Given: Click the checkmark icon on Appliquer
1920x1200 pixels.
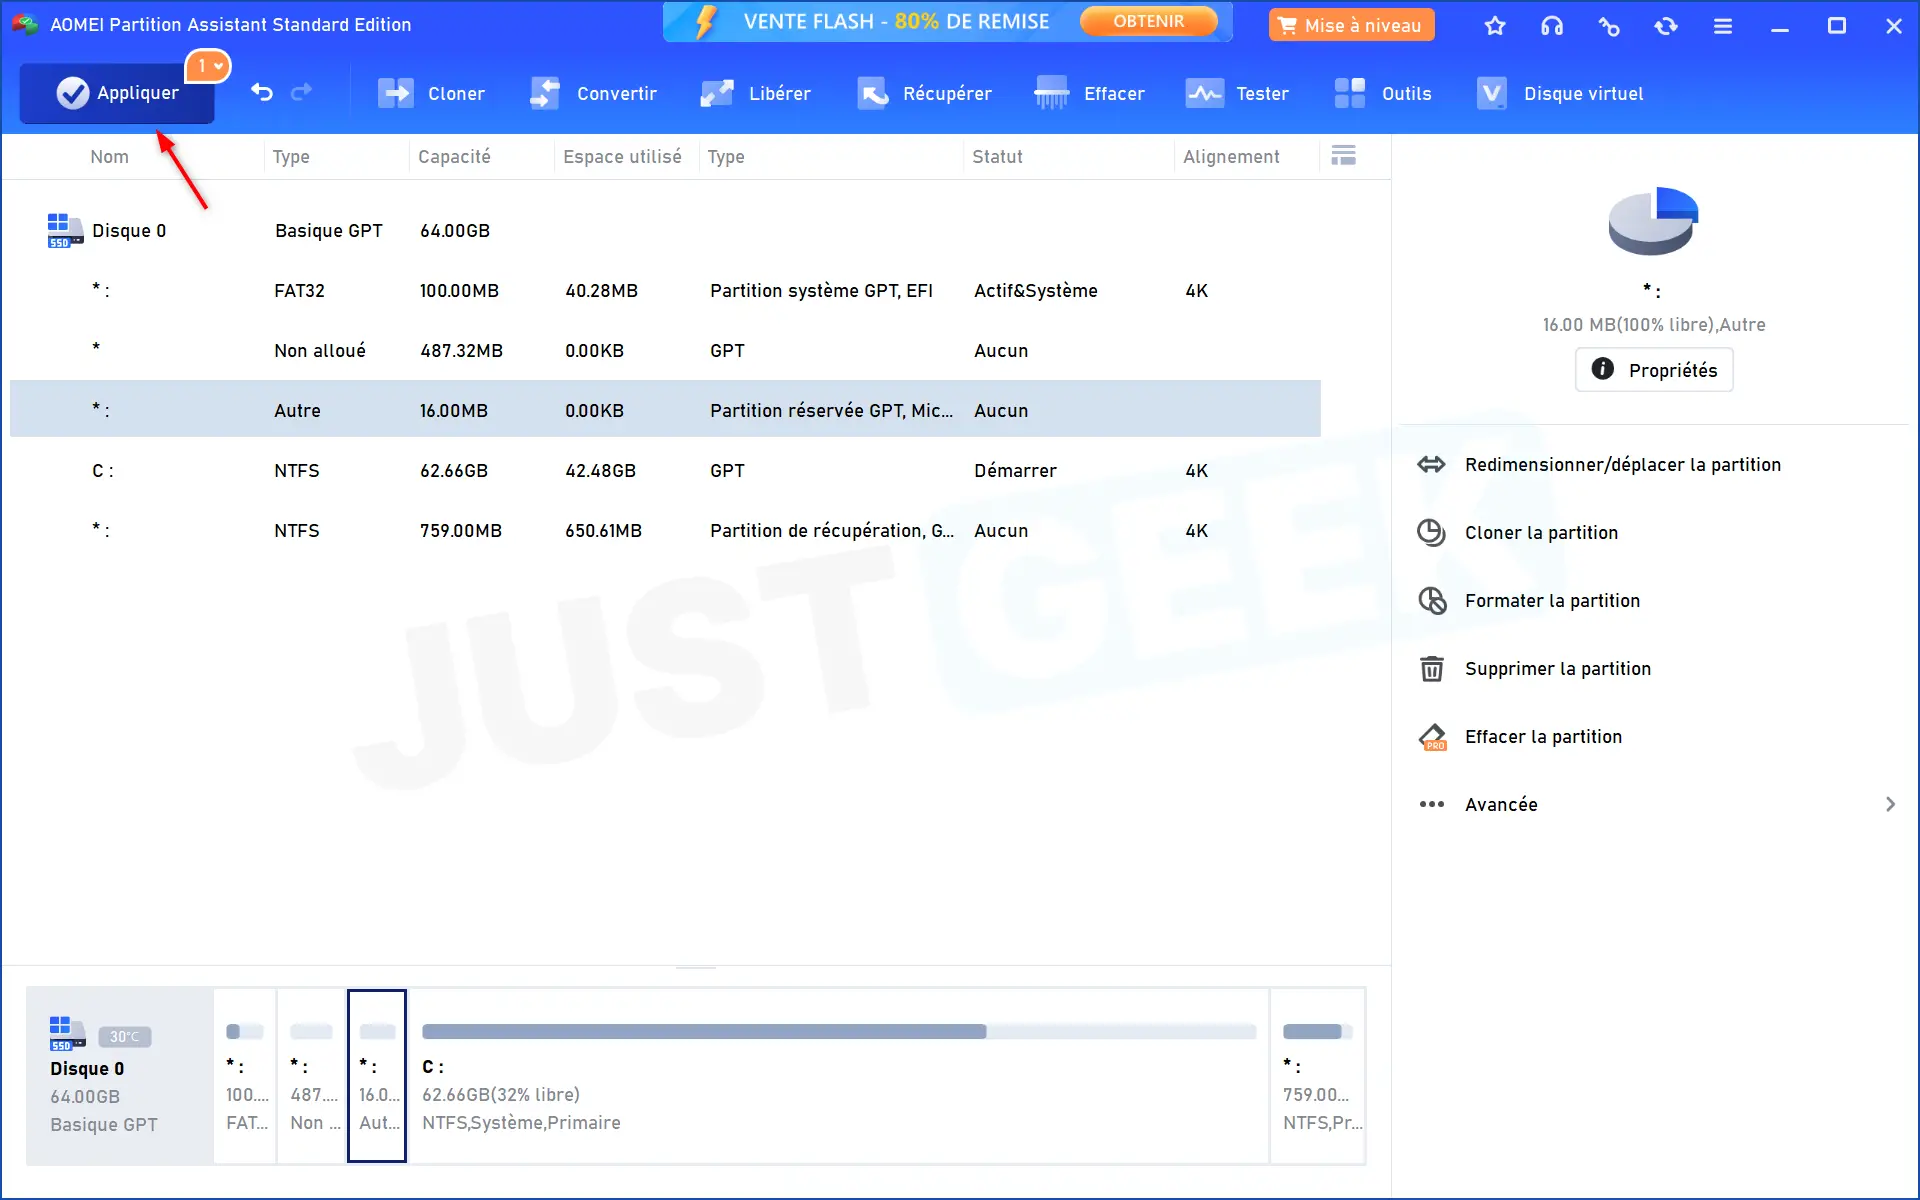Looking at the screenshot, I should (x=72, y=93).
